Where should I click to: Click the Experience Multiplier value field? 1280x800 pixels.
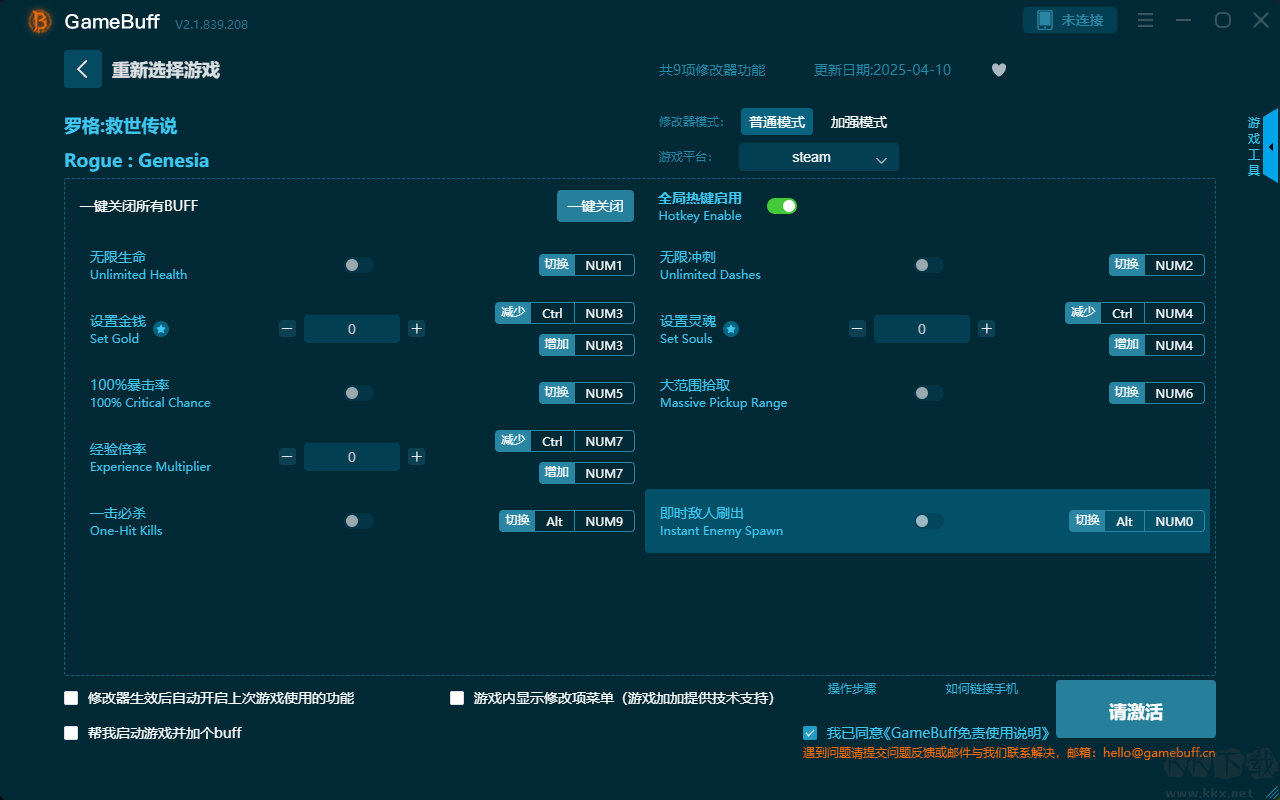coord(352,457)
